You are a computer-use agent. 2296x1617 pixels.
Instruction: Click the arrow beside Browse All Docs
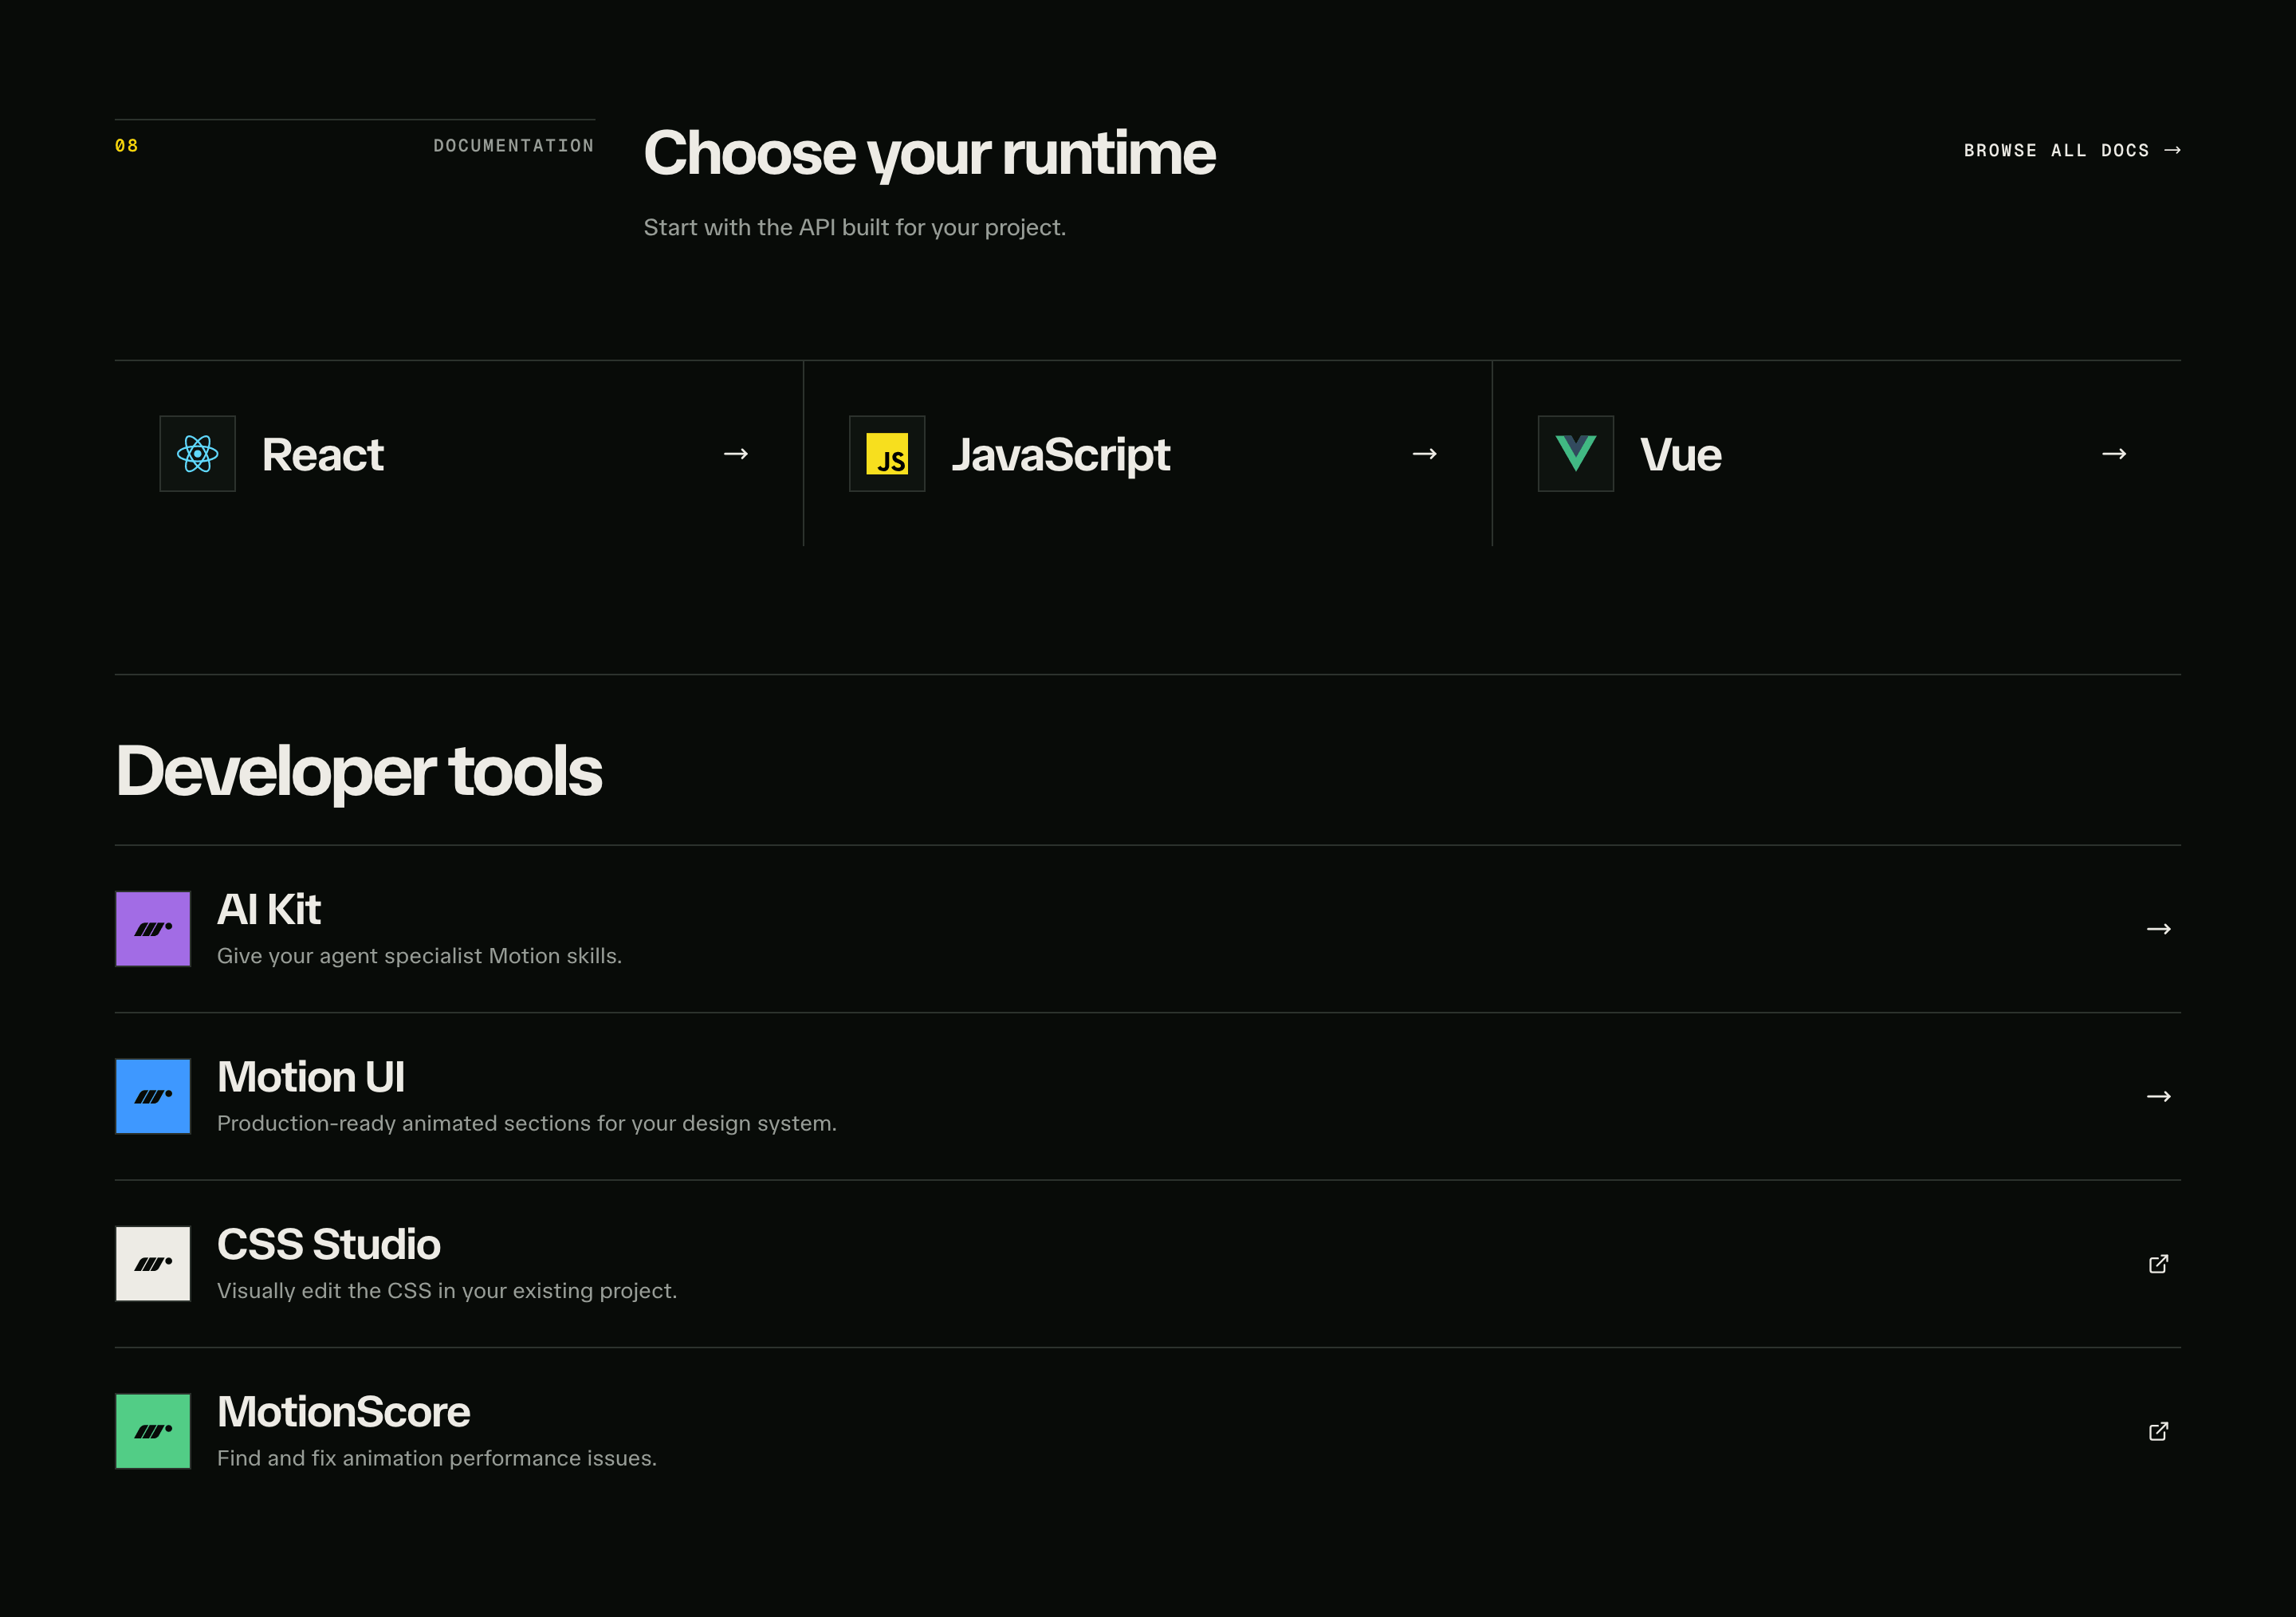[x=2172, y=150]
